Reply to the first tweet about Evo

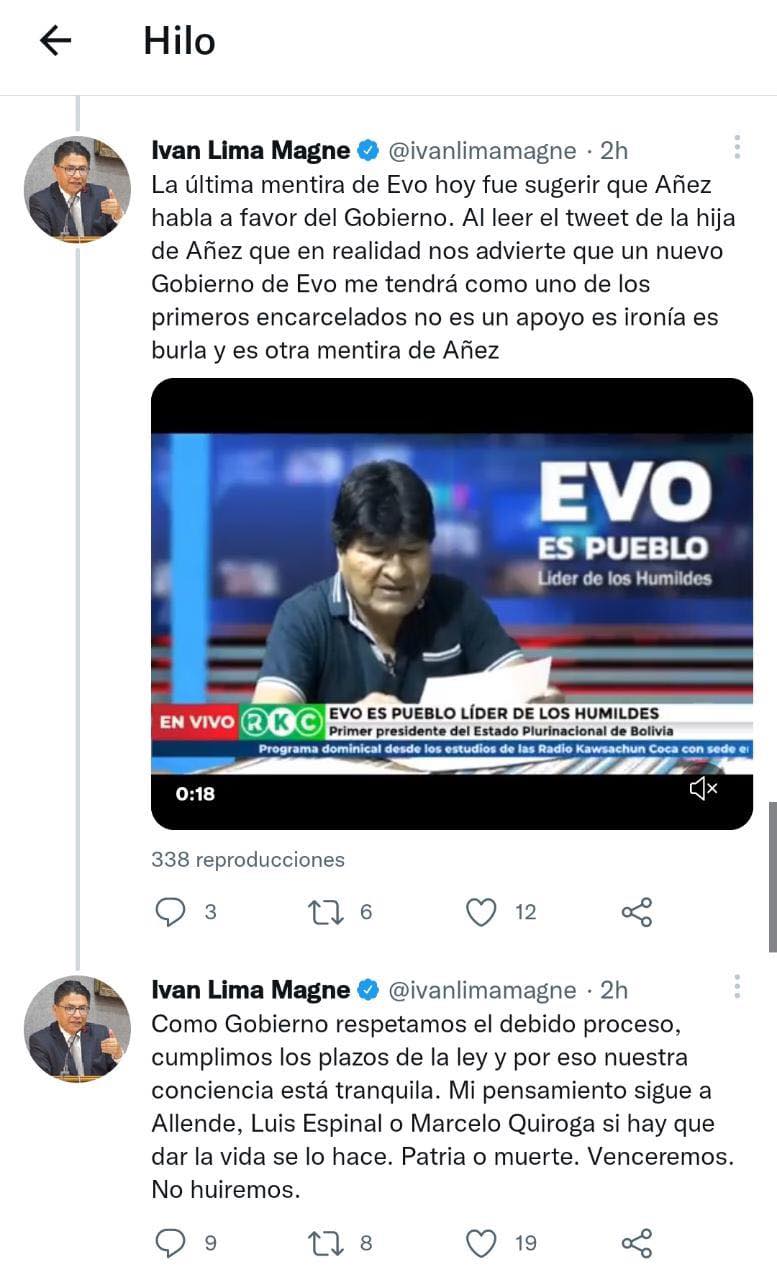tap(172, 911)
